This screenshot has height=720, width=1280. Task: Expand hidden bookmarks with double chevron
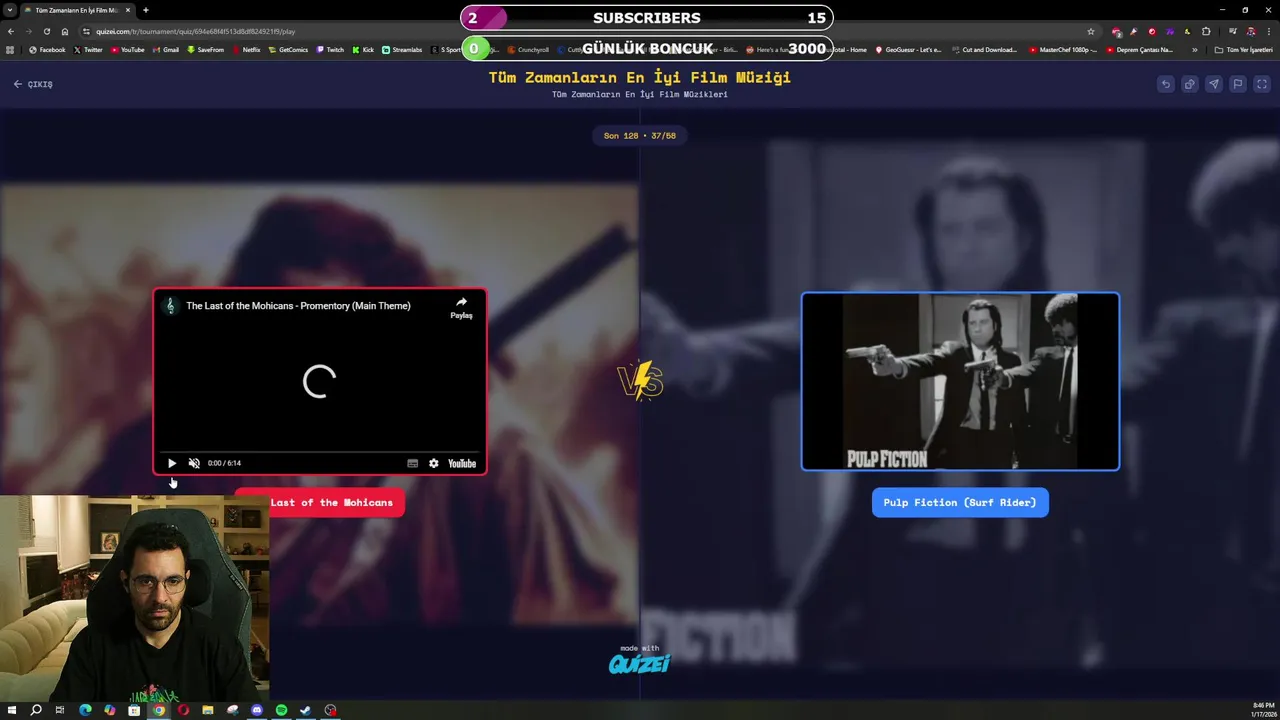click(1194, 49)
